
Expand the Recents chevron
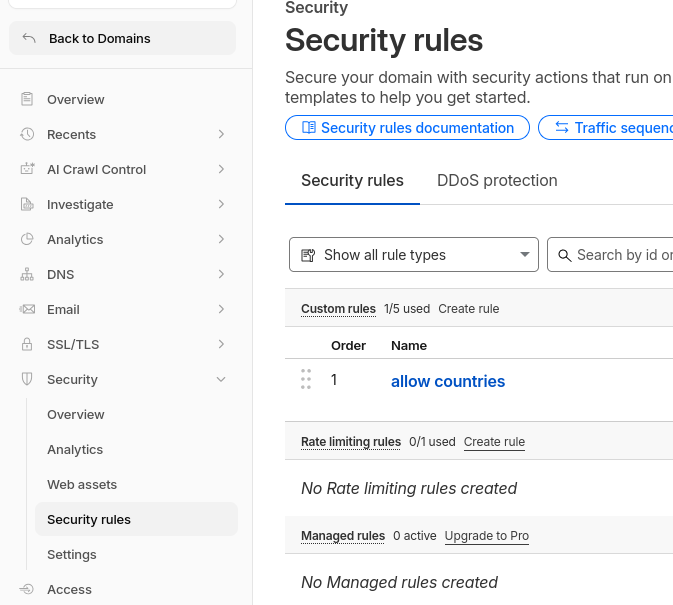click(221, 134)
